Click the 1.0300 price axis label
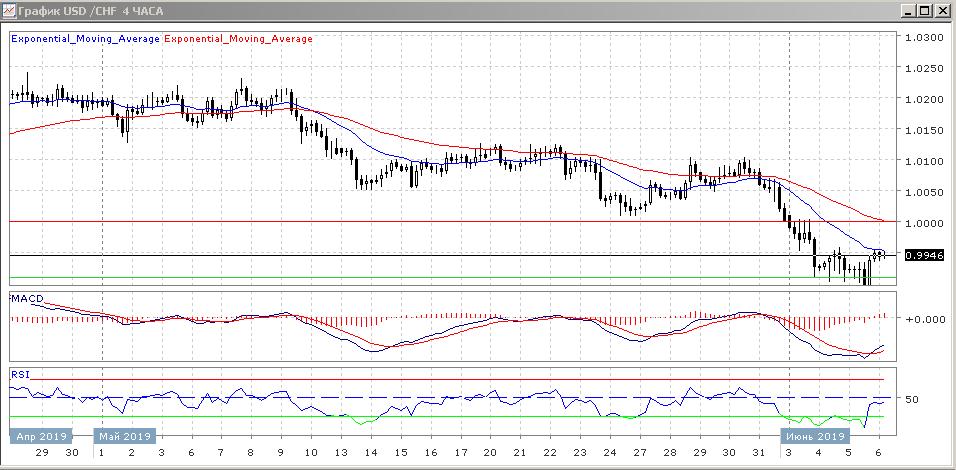 [924, 37]
